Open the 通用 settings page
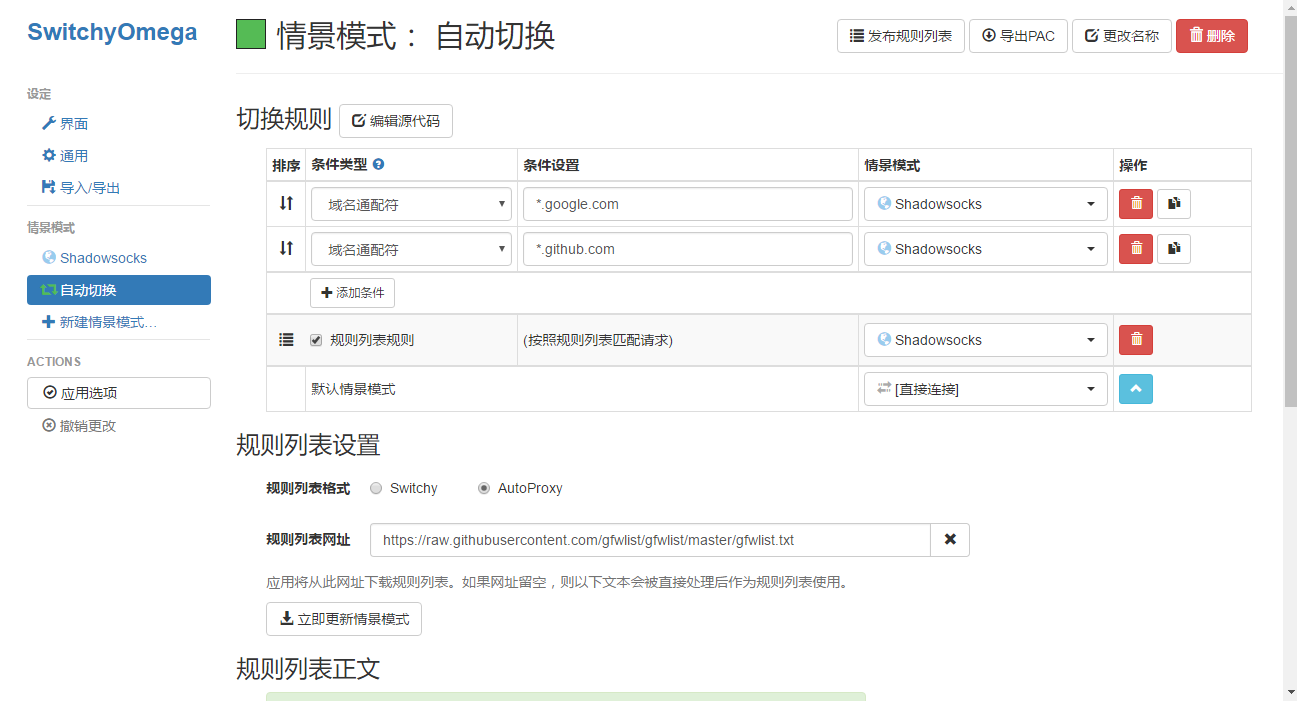 (74, 156)
